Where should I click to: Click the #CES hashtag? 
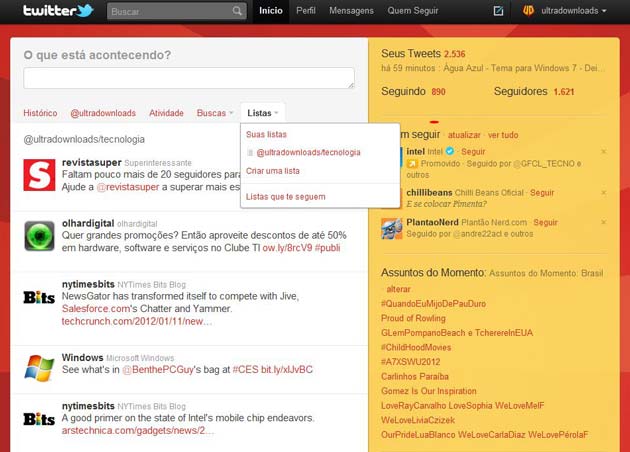[245, 370]
